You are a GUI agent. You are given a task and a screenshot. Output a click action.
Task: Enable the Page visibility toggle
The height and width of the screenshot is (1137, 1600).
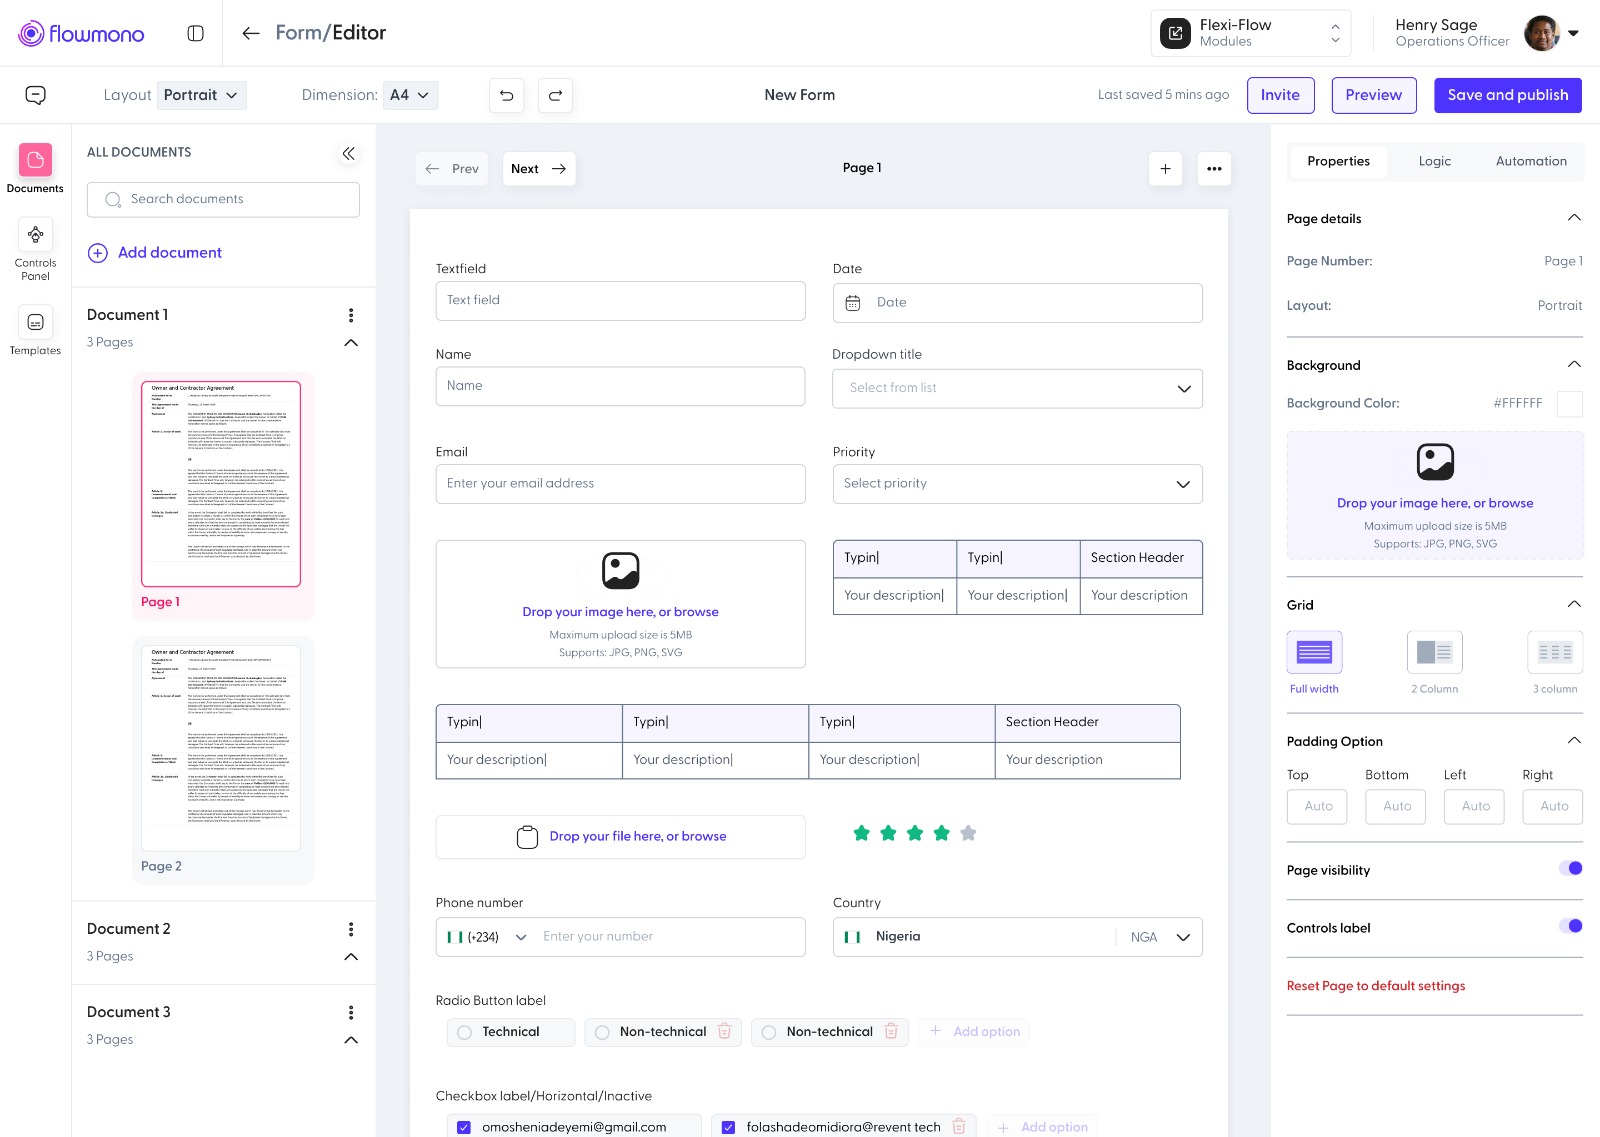[1569, 868]
